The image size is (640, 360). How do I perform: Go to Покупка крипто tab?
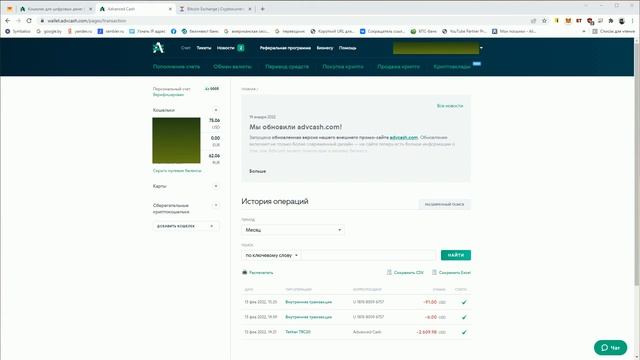point(343,67)
